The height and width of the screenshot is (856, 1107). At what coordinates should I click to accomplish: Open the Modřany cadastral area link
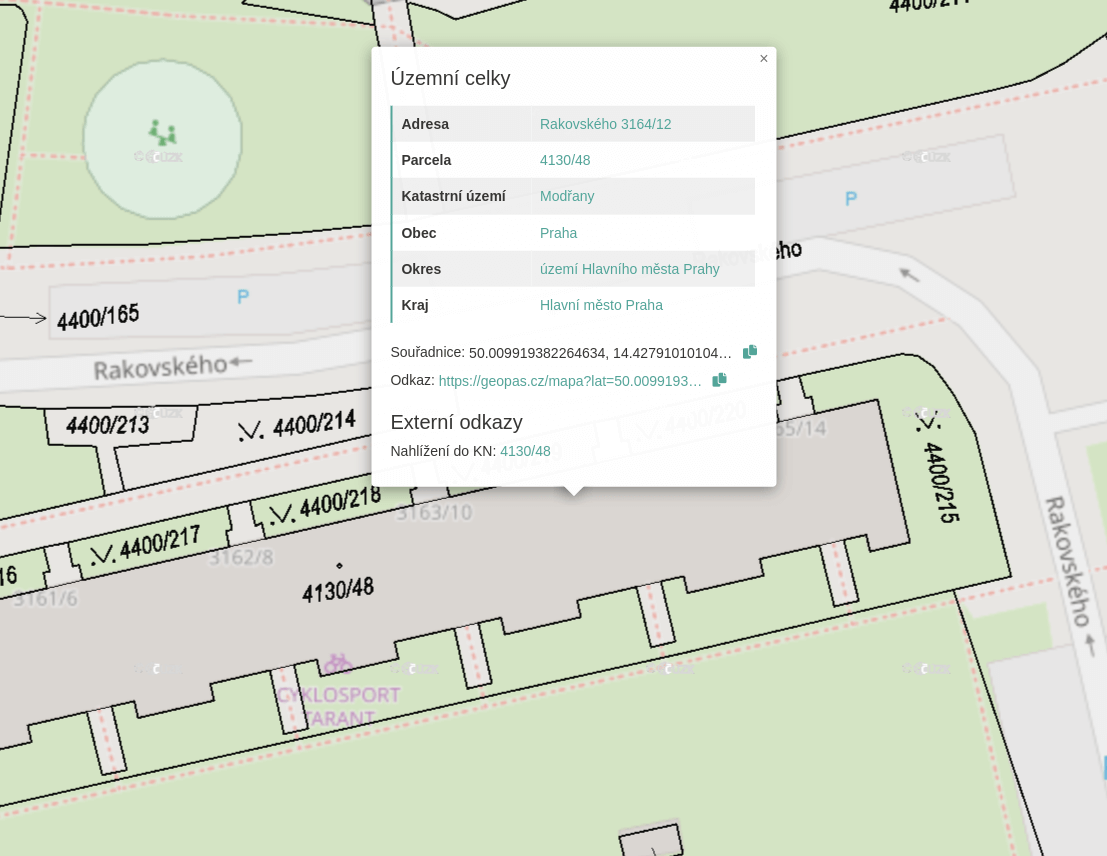[567, 196]
